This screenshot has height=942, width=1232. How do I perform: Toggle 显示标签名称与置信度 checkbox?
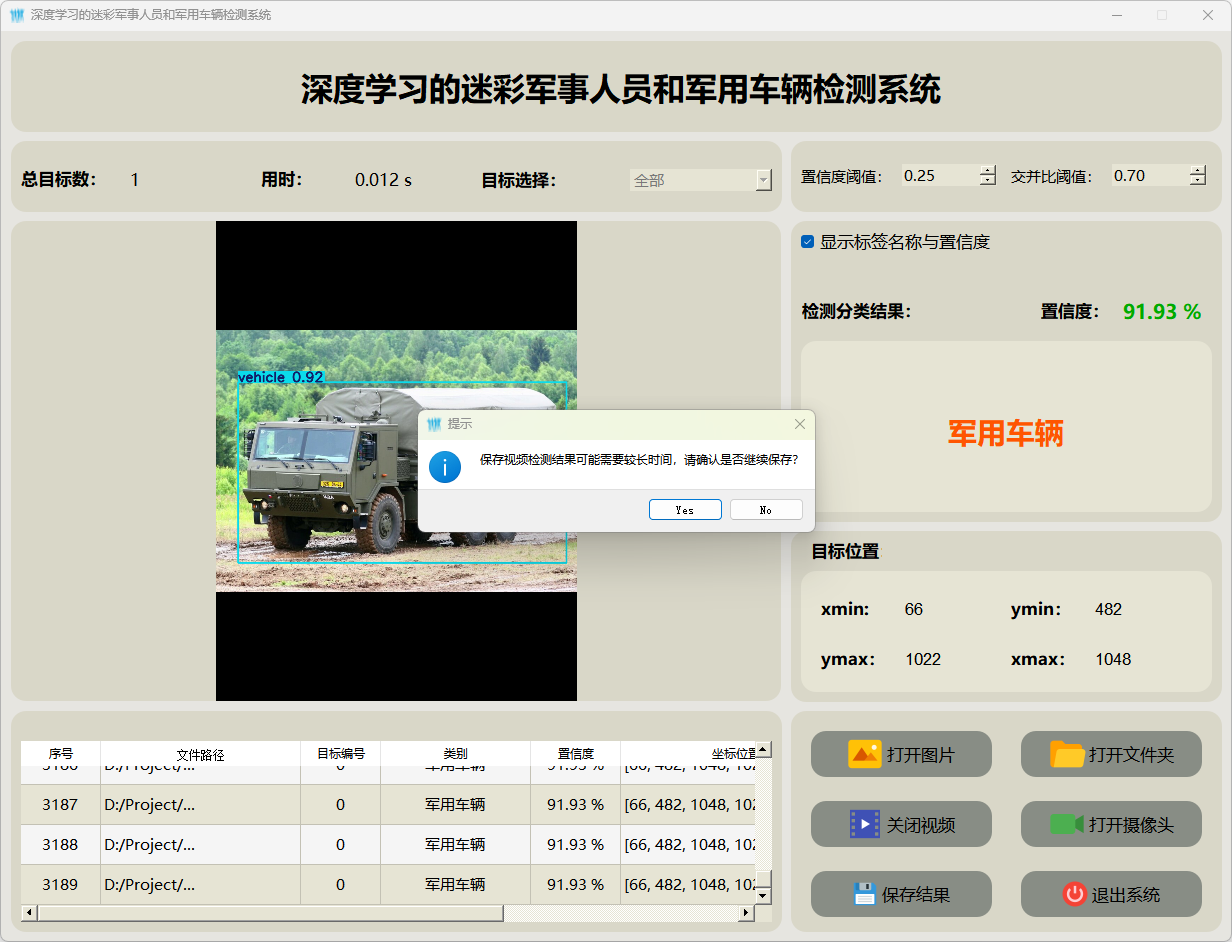[x=808, y=242]
